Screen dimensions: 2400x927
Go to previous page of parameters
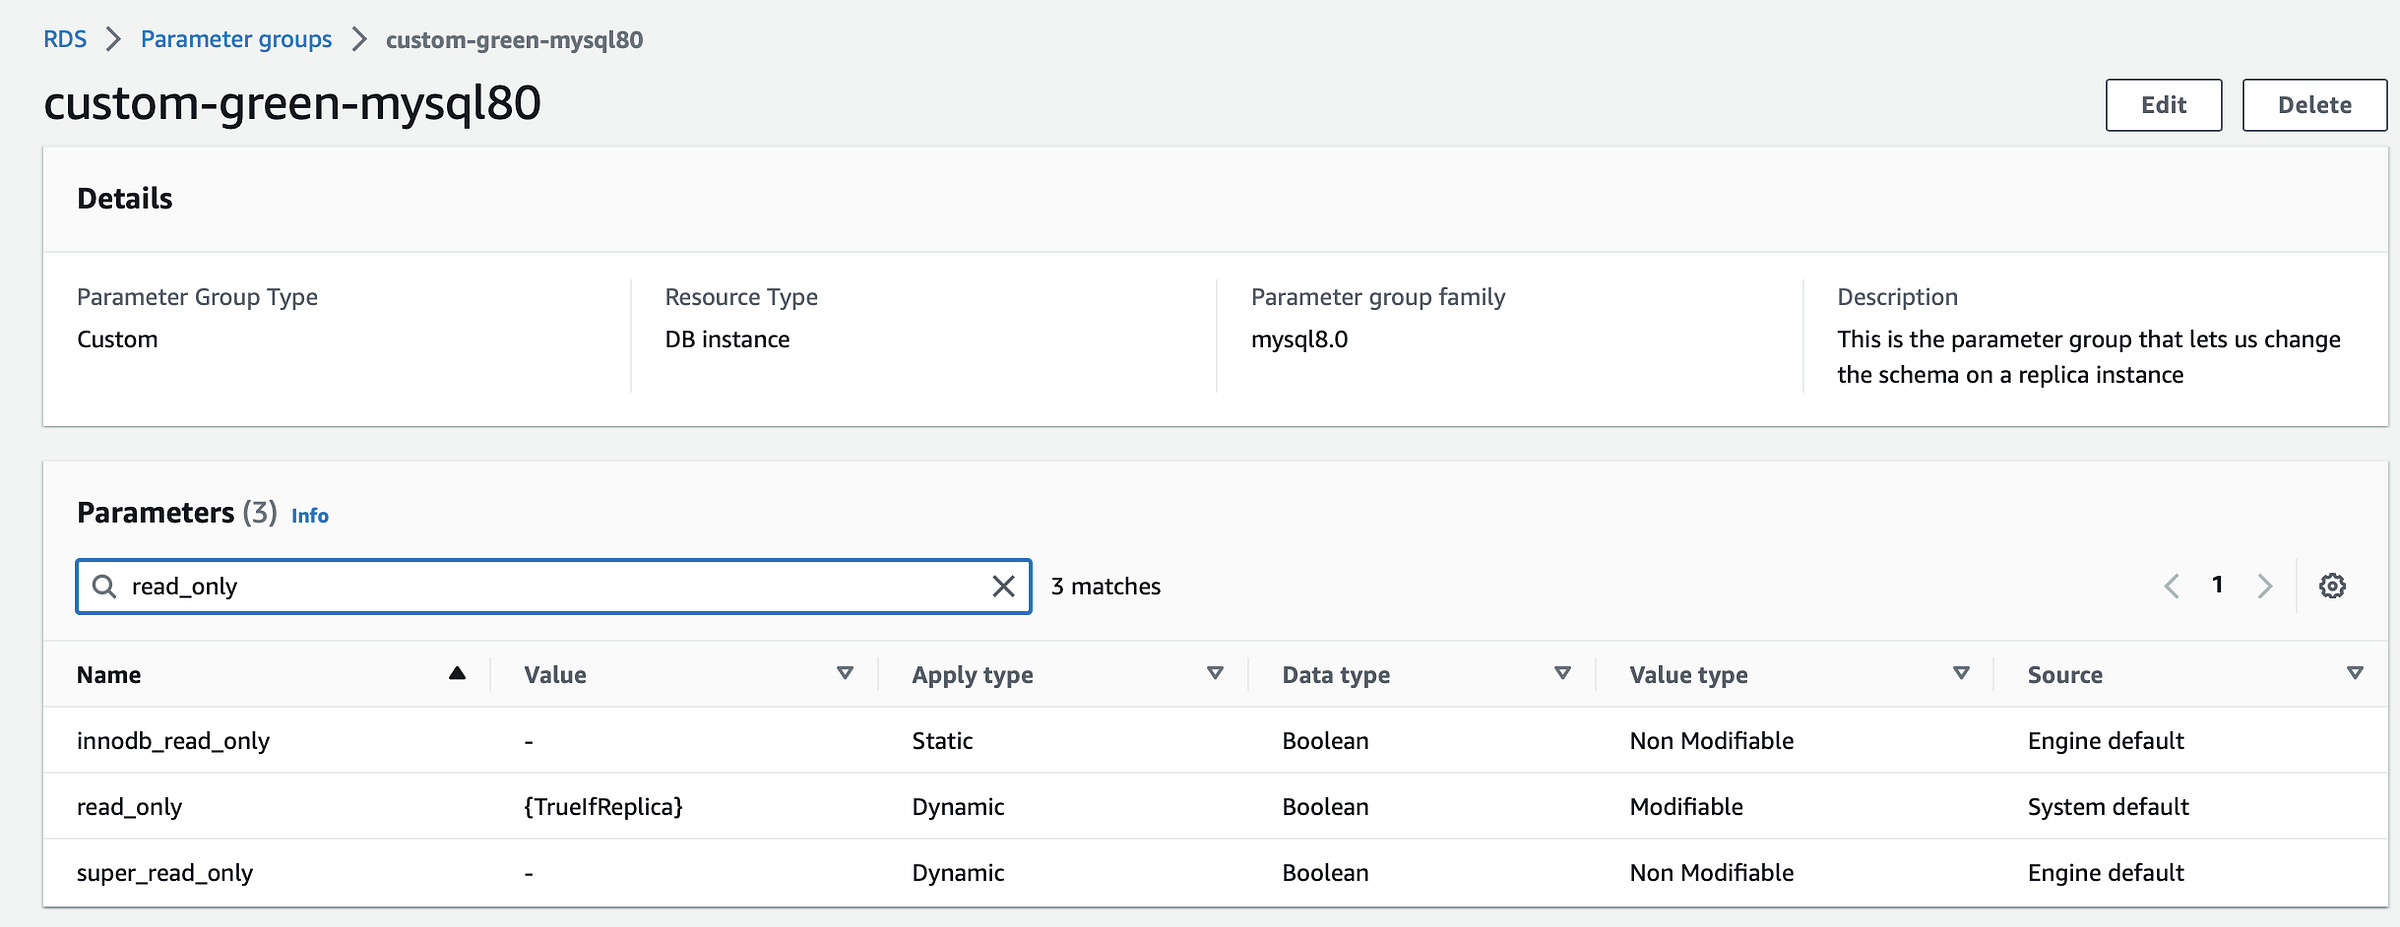[x=2171, y=586]
